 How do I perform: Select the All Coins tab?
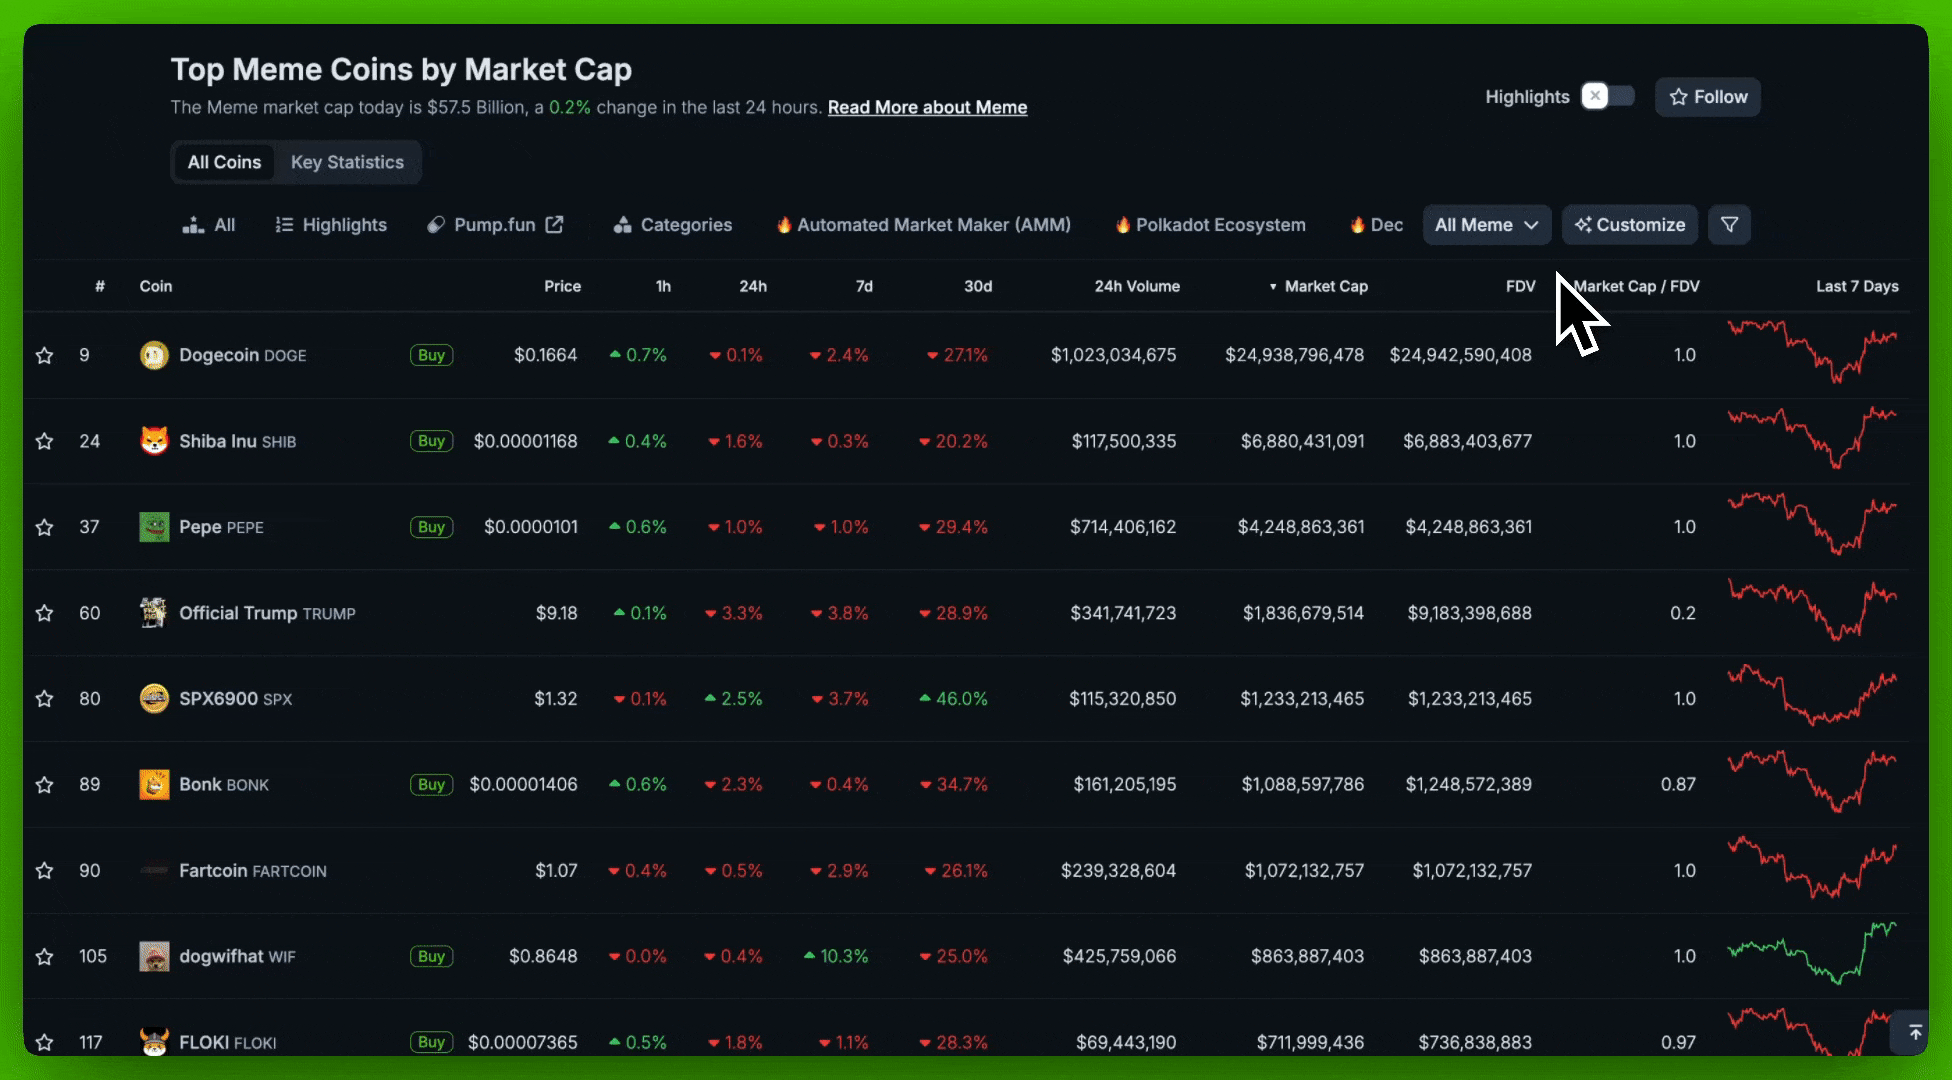(x=223, y=161)
